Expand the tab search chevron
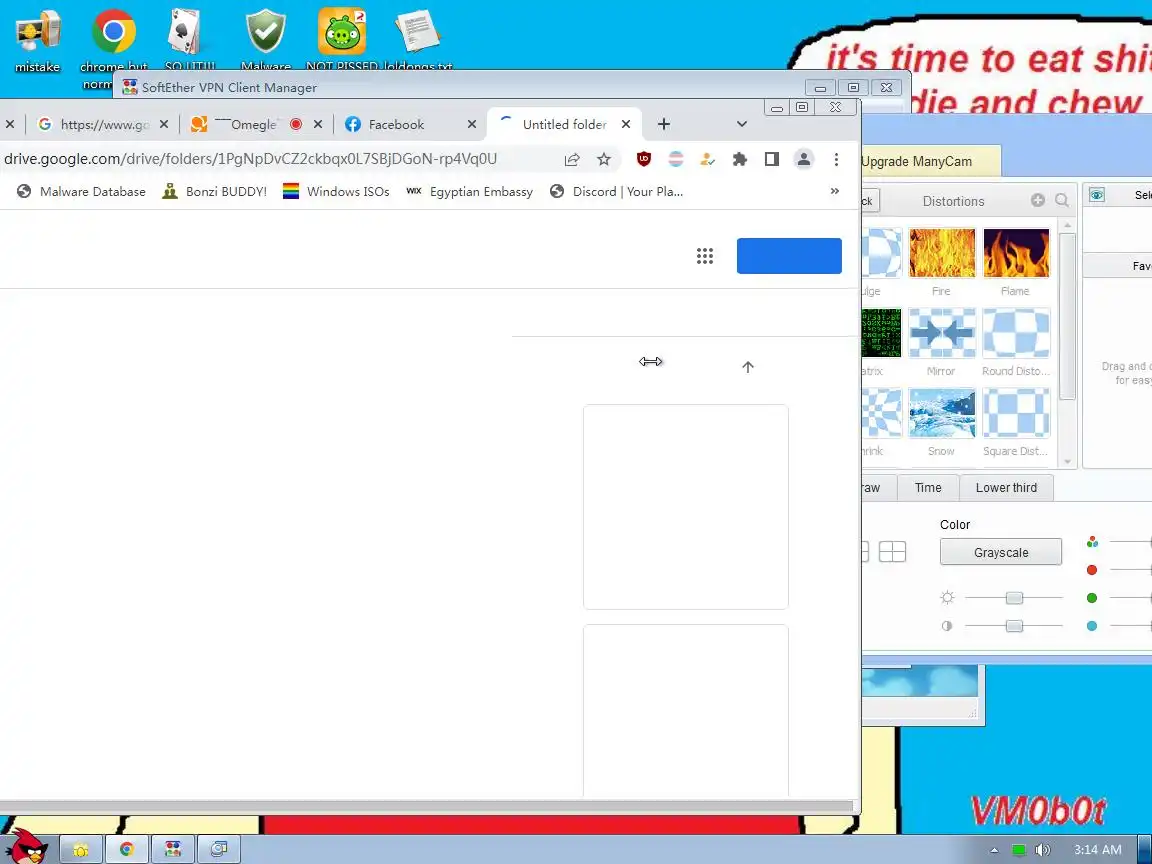The width and height of the screenshot is (1152, 864). (742, 124)
